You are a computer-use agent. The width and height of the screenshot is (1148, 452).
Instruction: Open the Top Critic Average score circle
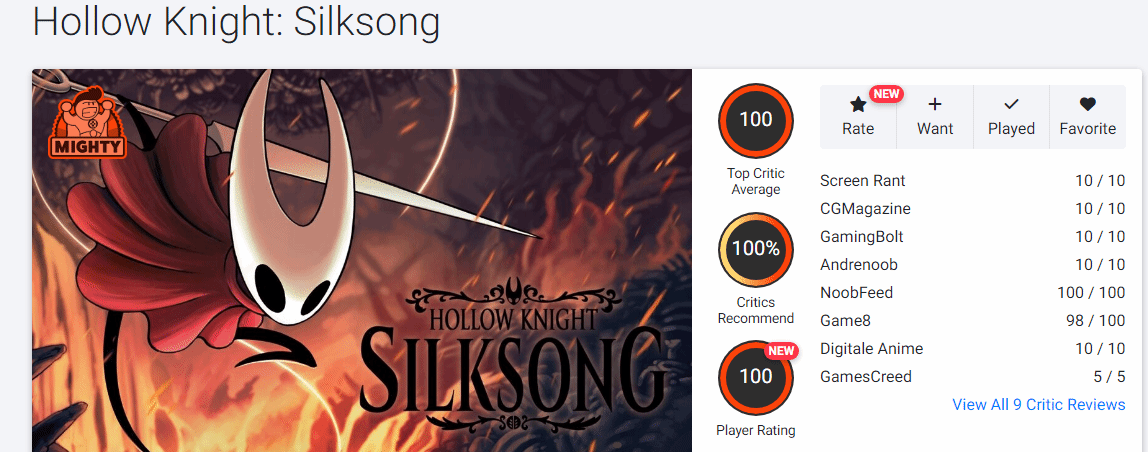756,120
